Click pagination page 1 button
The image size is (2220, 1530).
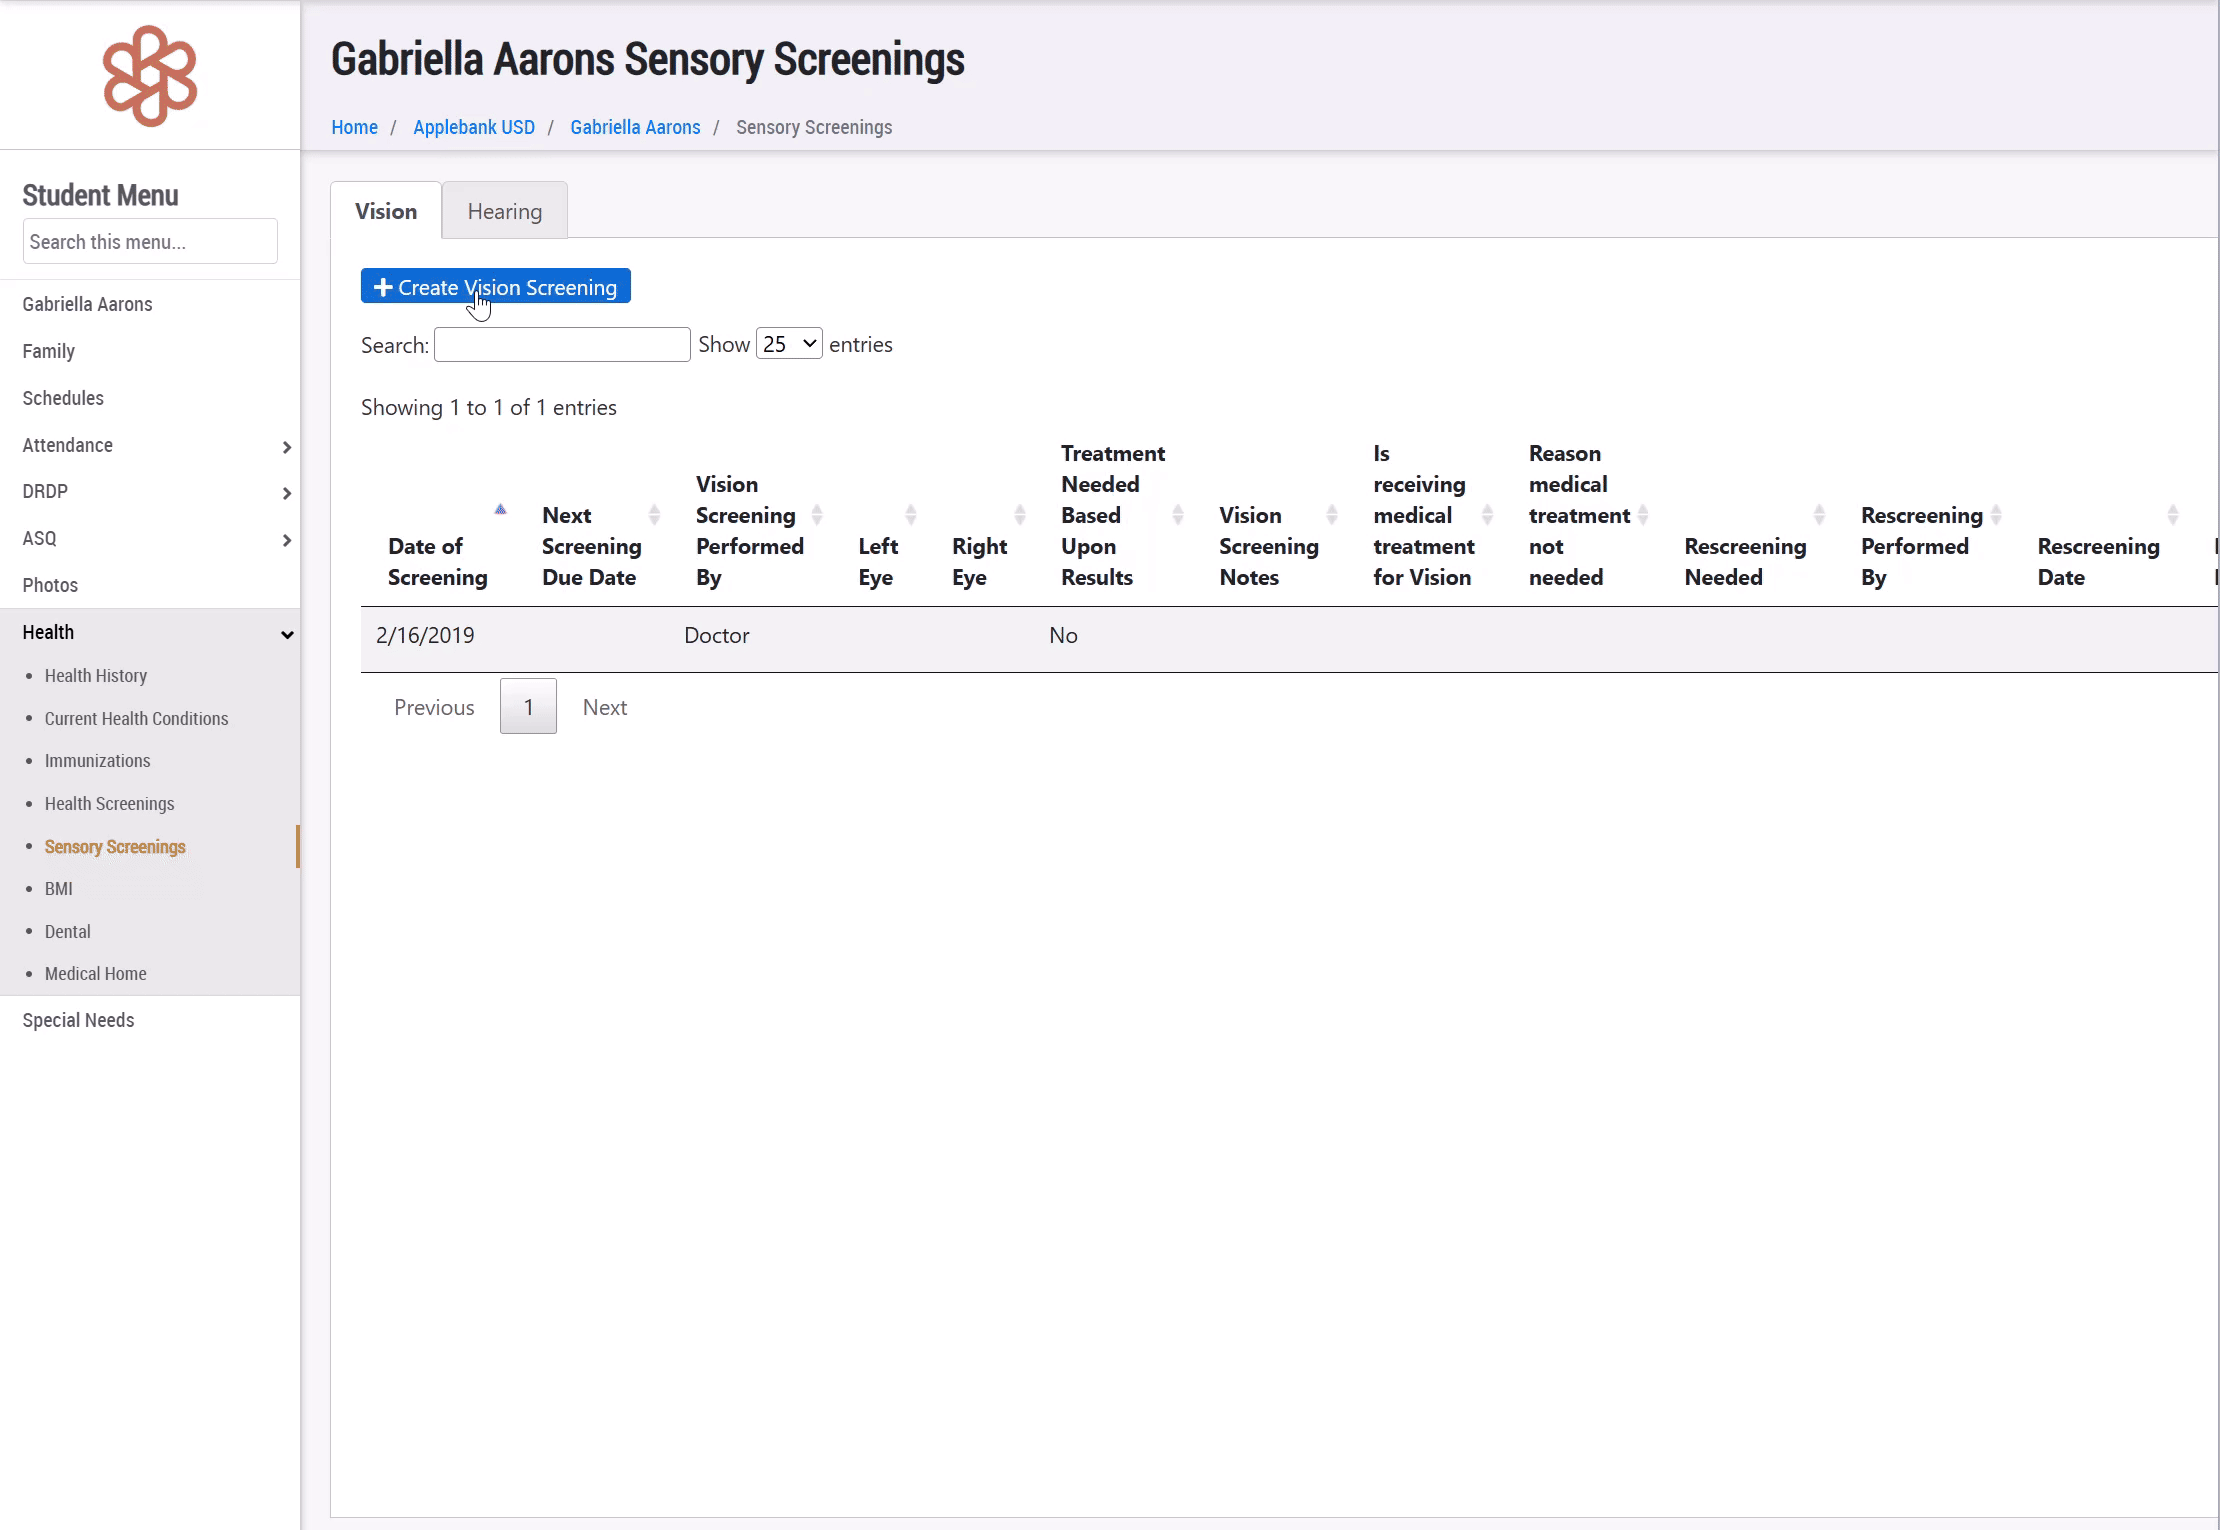[x=528, y=707]
